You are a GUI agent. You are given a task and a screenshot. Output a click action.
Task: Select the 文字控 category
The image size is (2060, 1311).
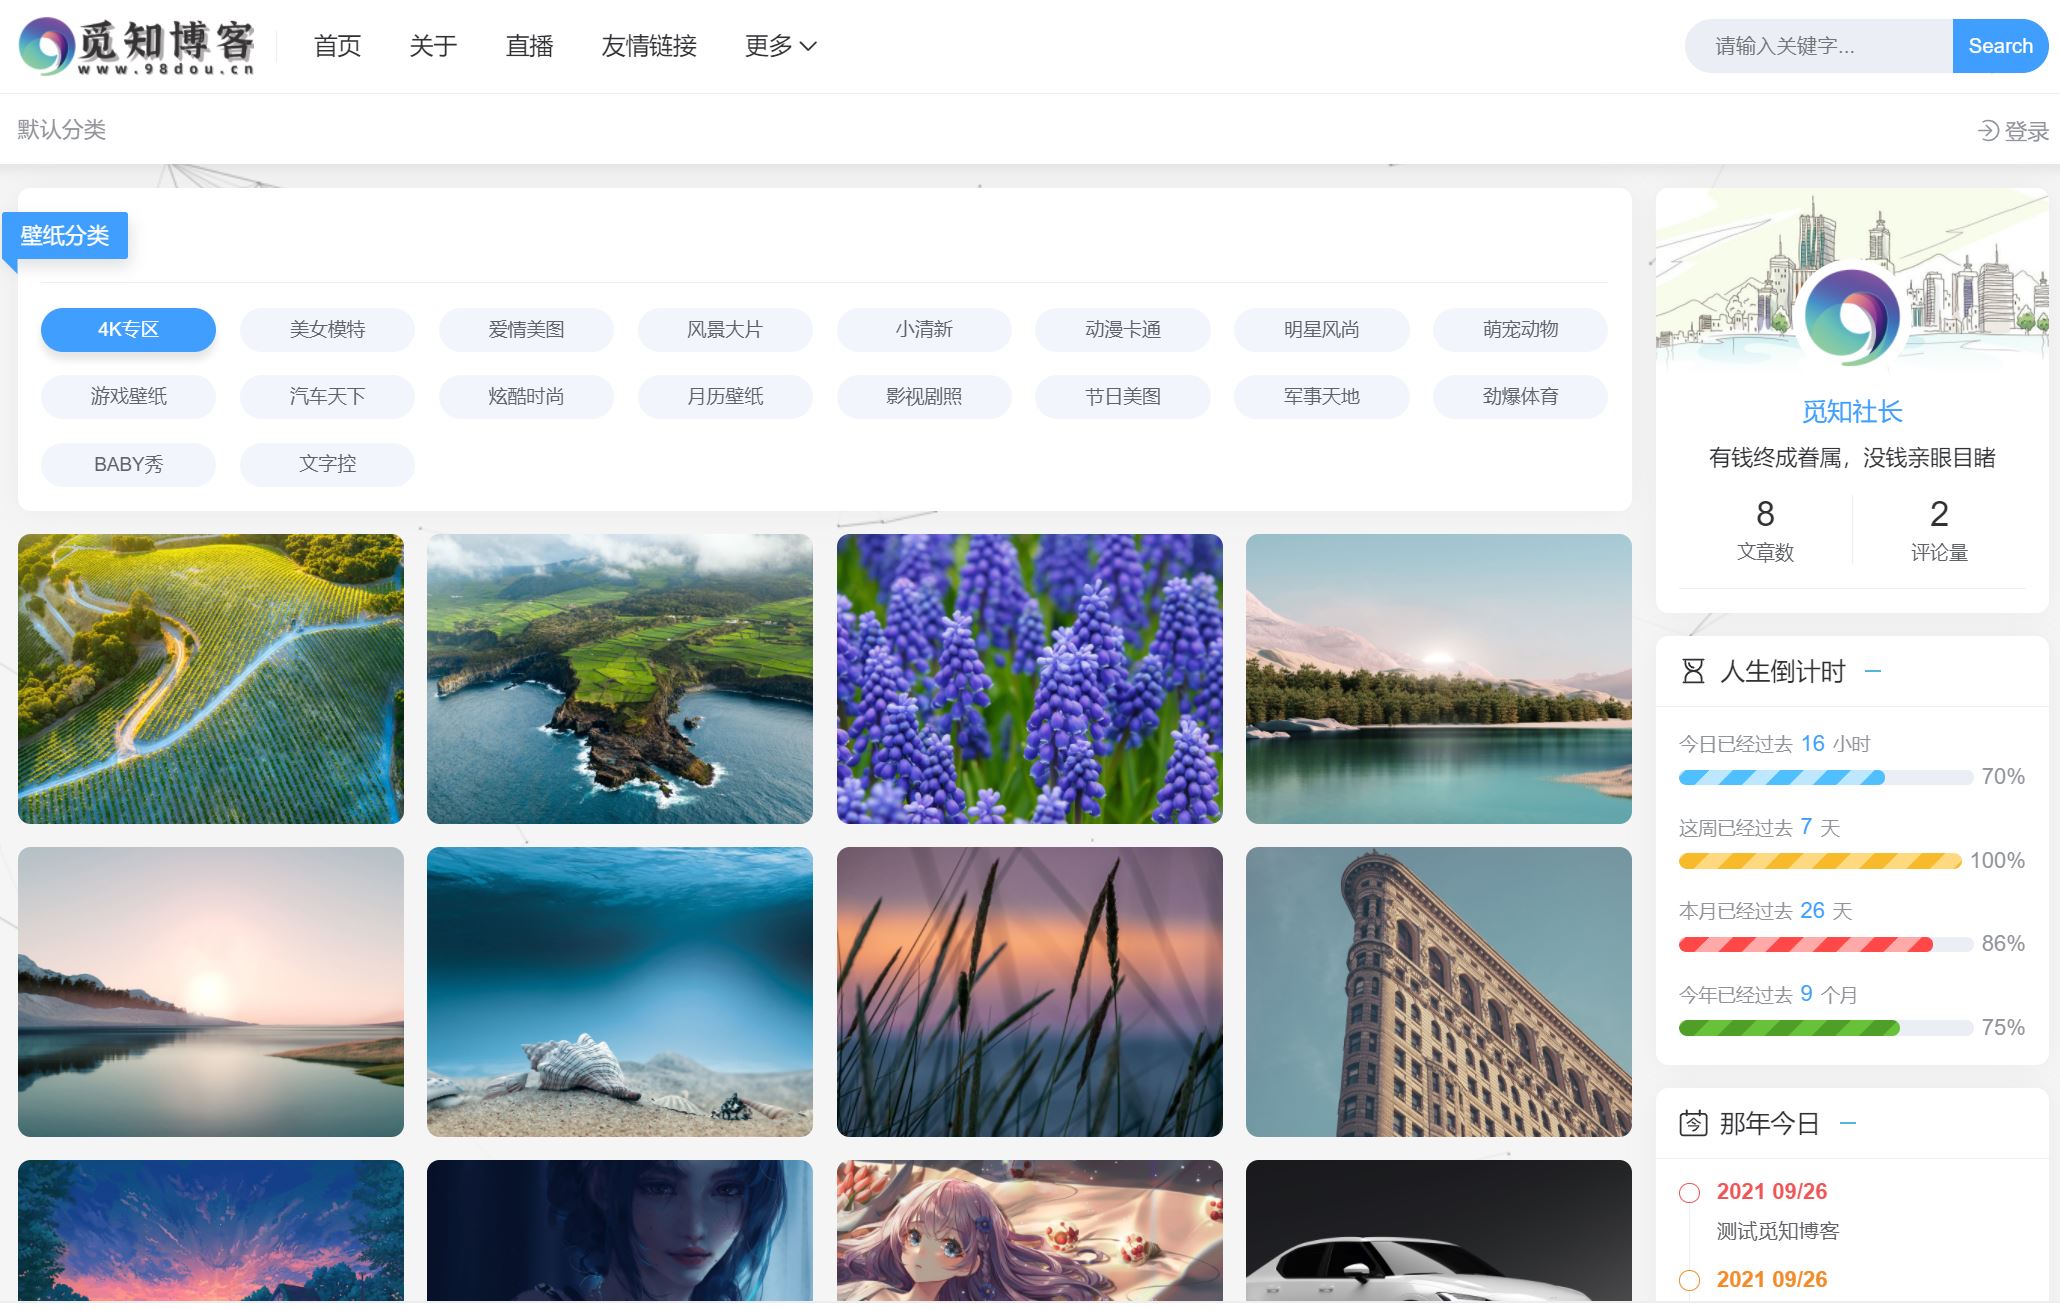327,465
